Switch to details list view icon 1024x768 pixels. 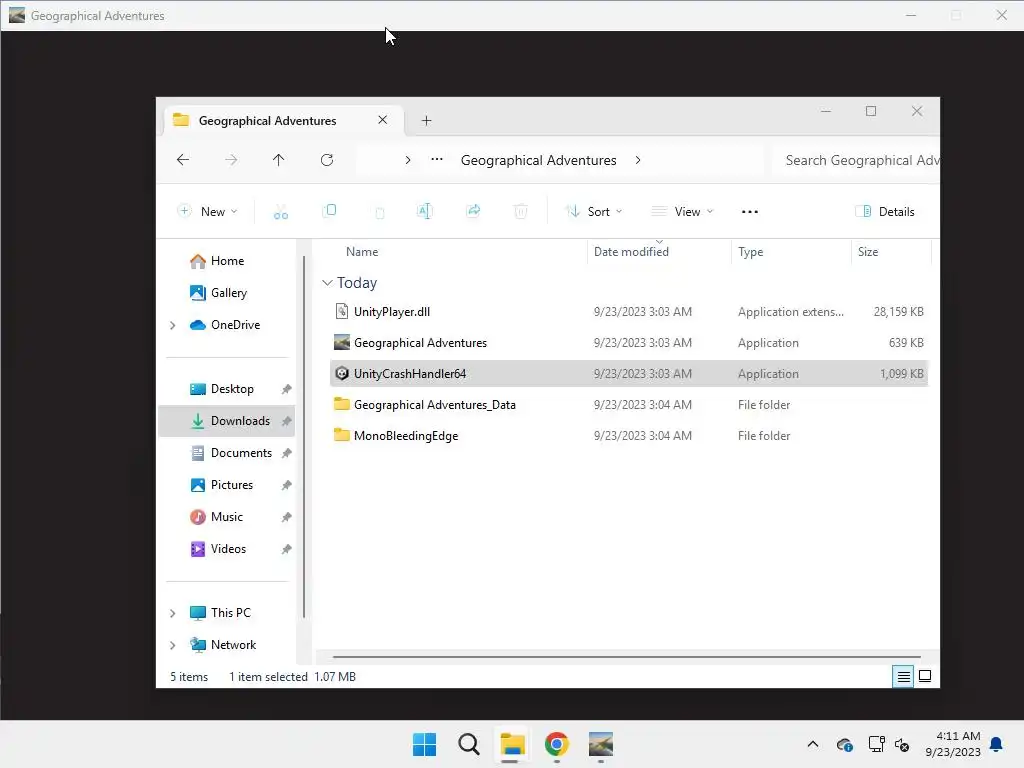click(x=903, y=677)
